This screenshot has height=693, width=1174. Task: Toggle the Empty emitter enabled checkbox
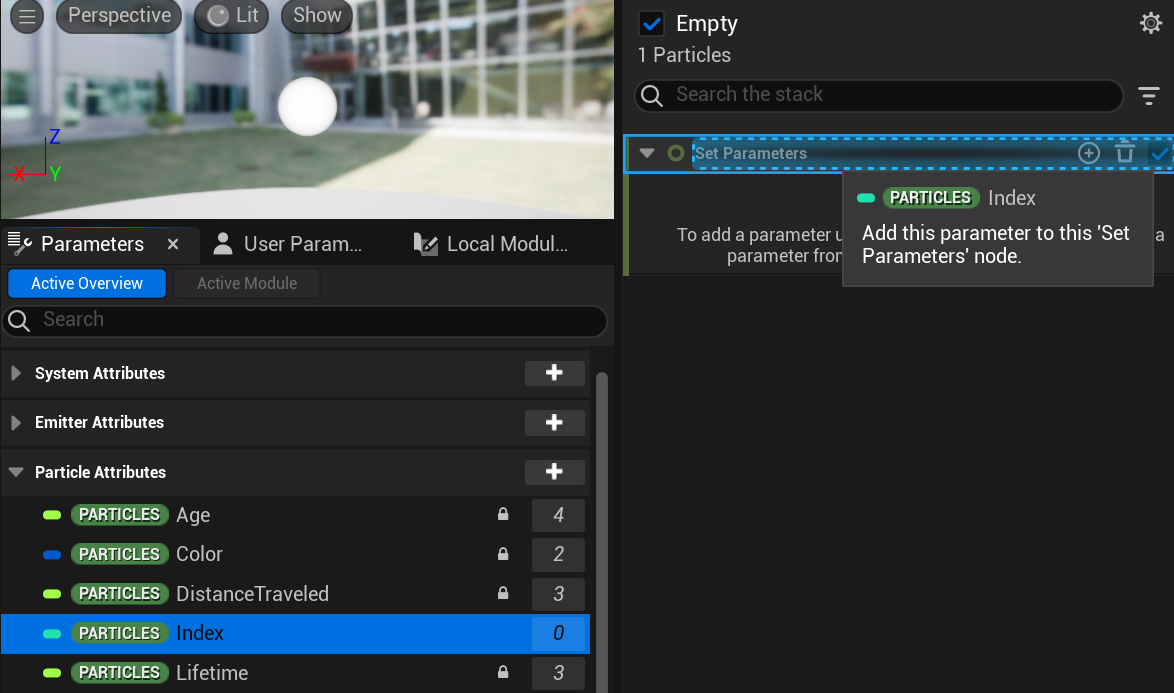coord(651,24)
